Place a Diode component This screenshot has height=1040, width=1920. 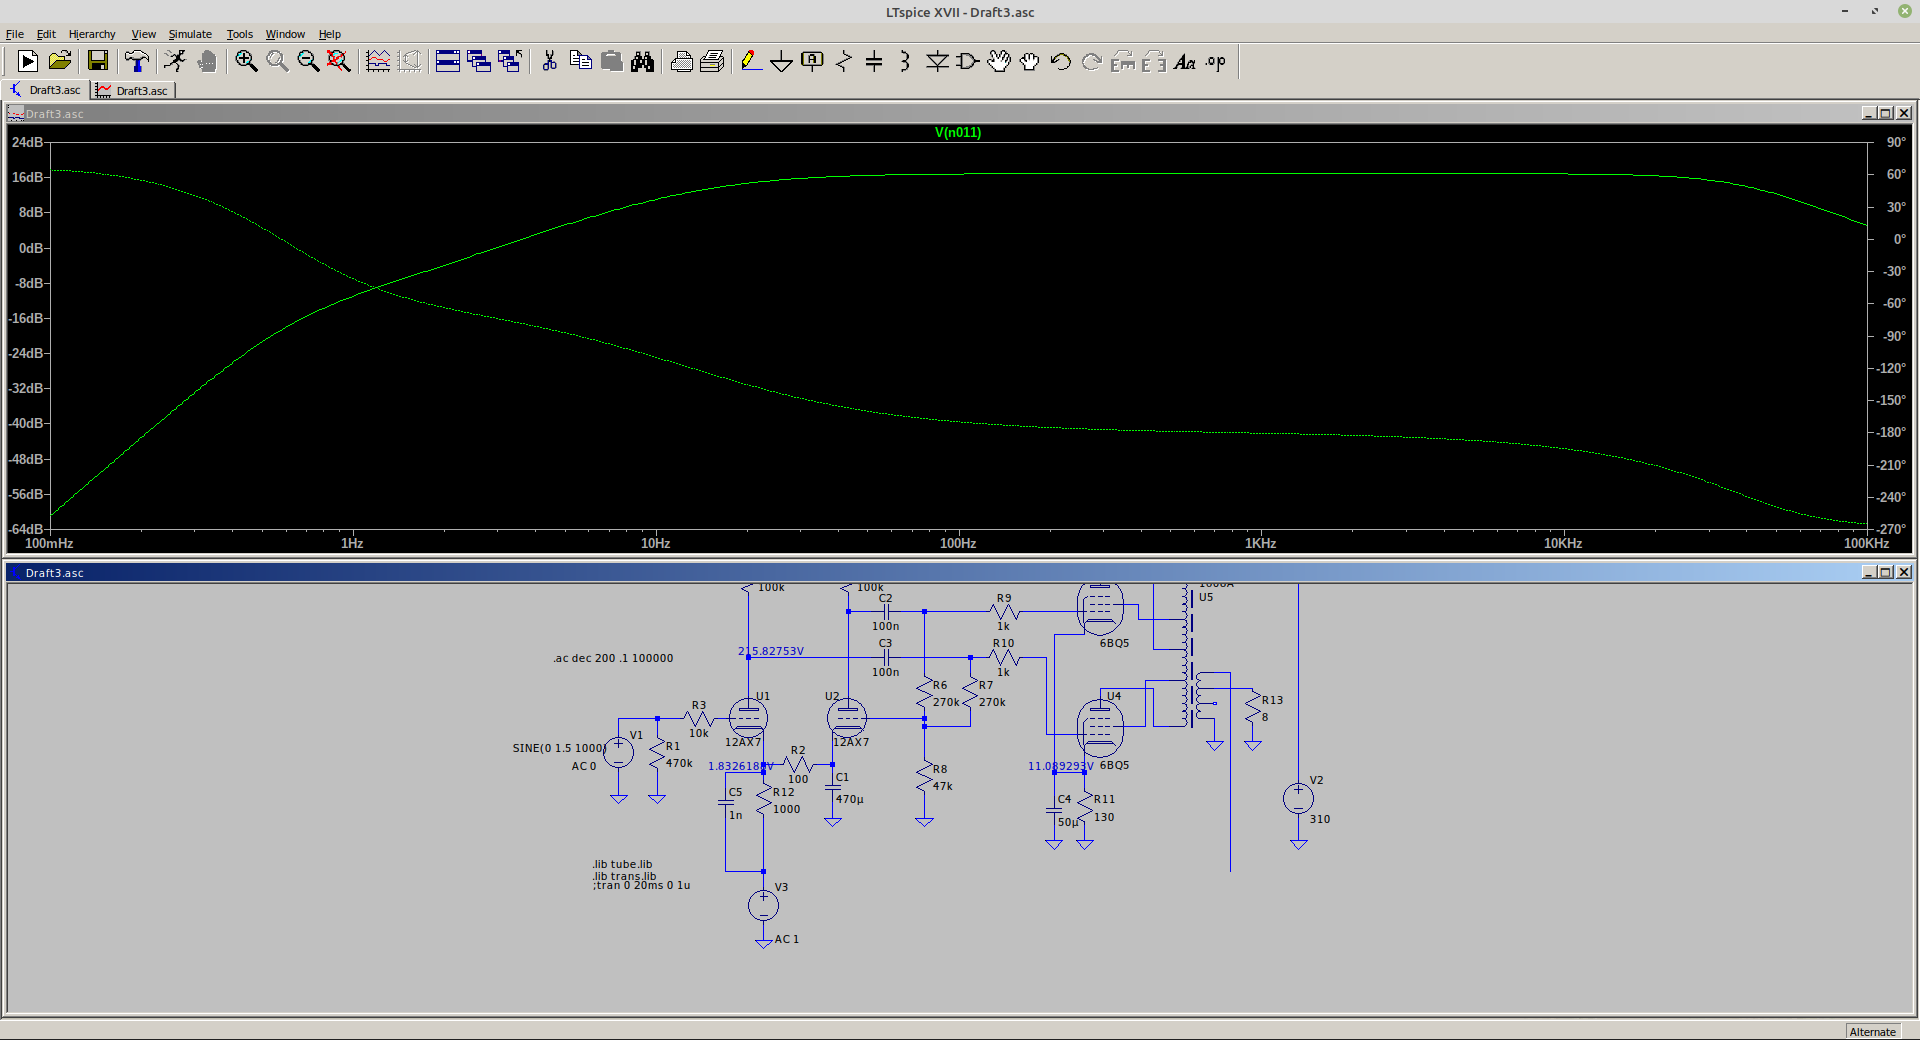tap(937, 62)
